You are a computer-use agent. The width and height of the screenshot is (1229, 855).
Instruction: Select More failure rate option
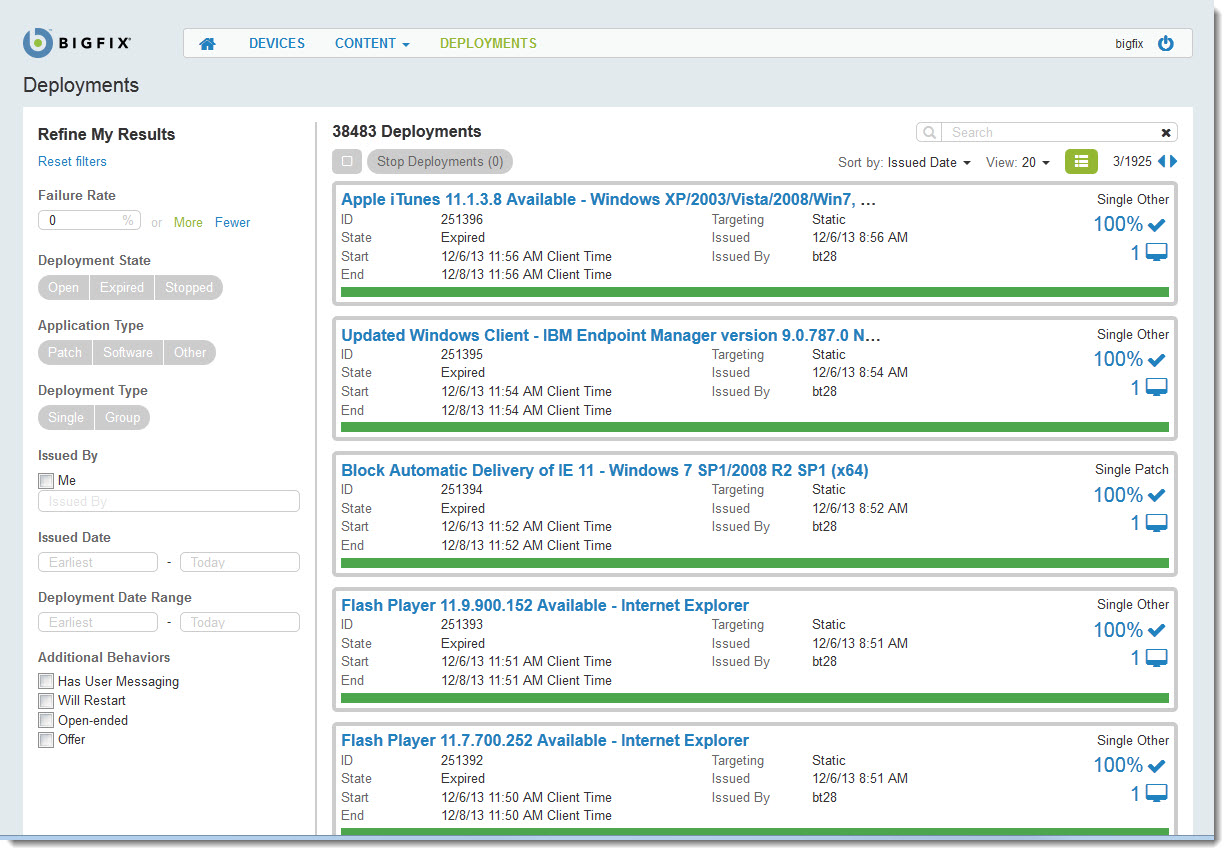(188, 223)
